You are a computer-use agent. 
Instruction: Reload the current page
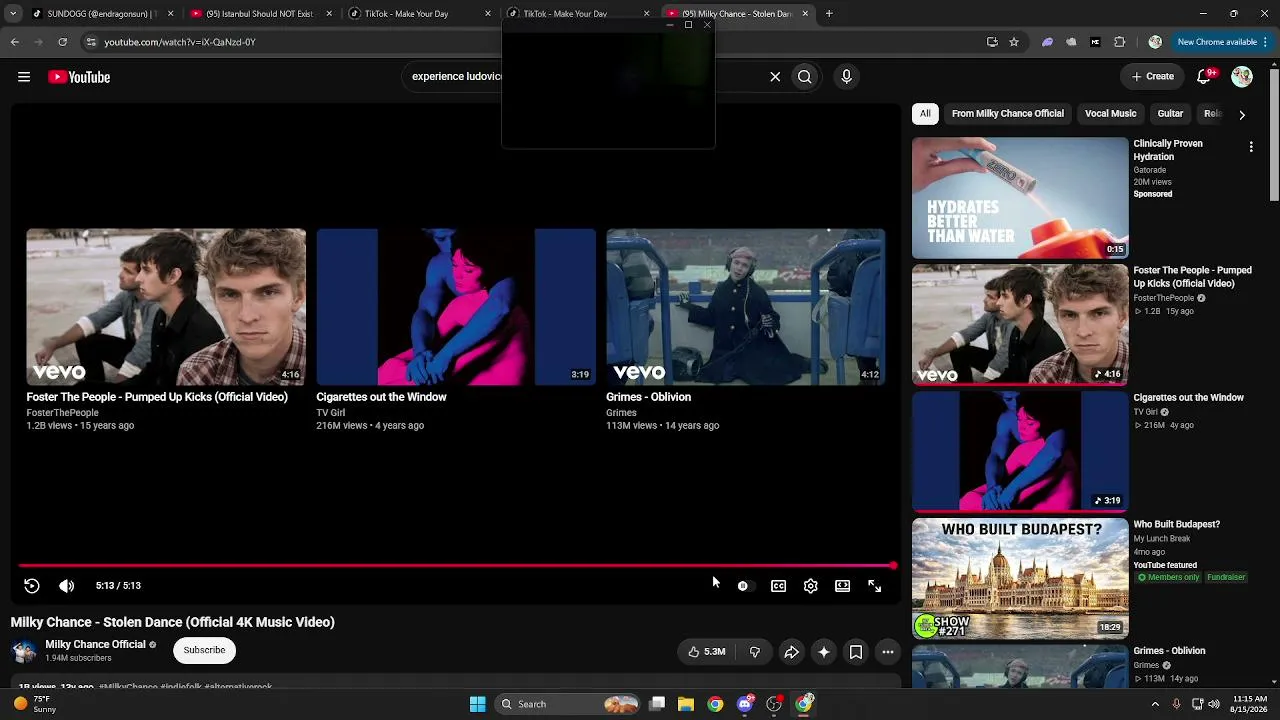click(62, 42)
